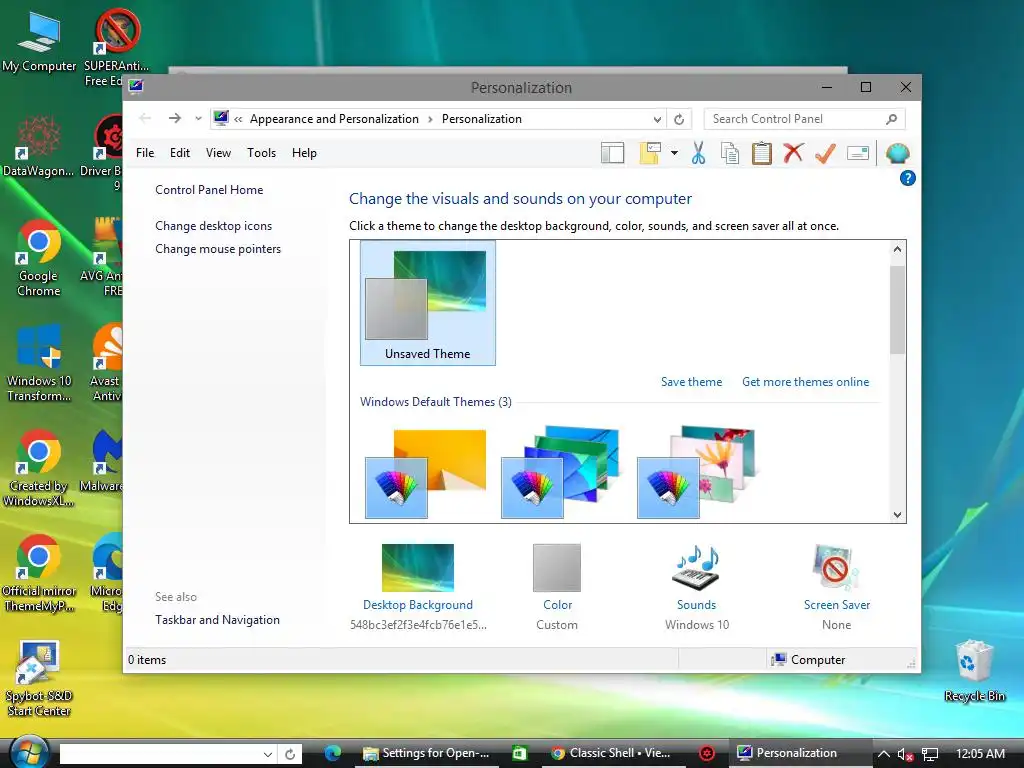Switch to Settings for Open-Shell taskbar window

[426, 753]
